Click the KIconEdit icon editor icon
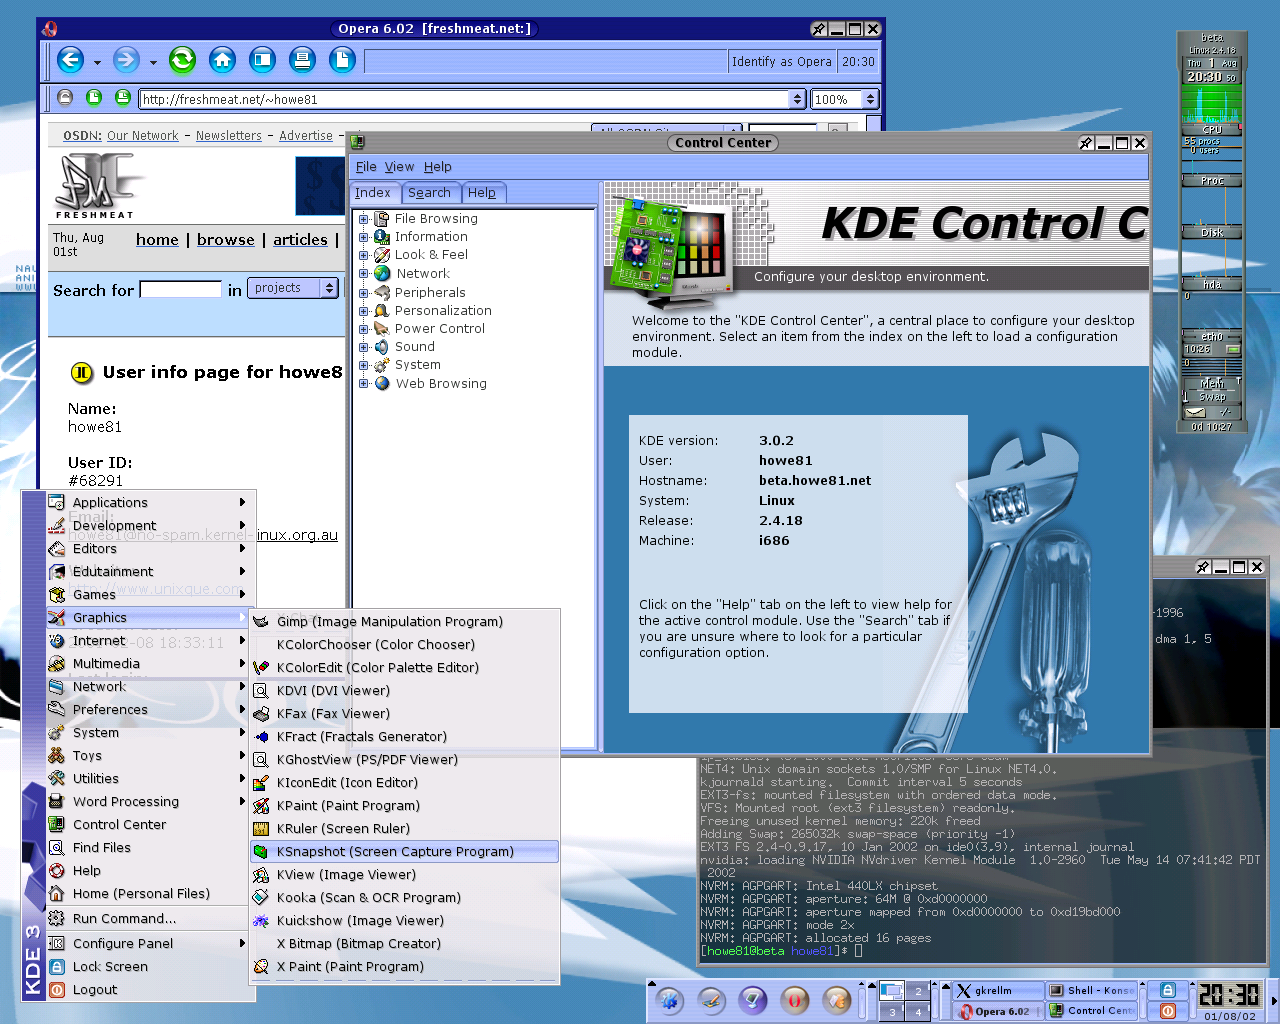 261,782
